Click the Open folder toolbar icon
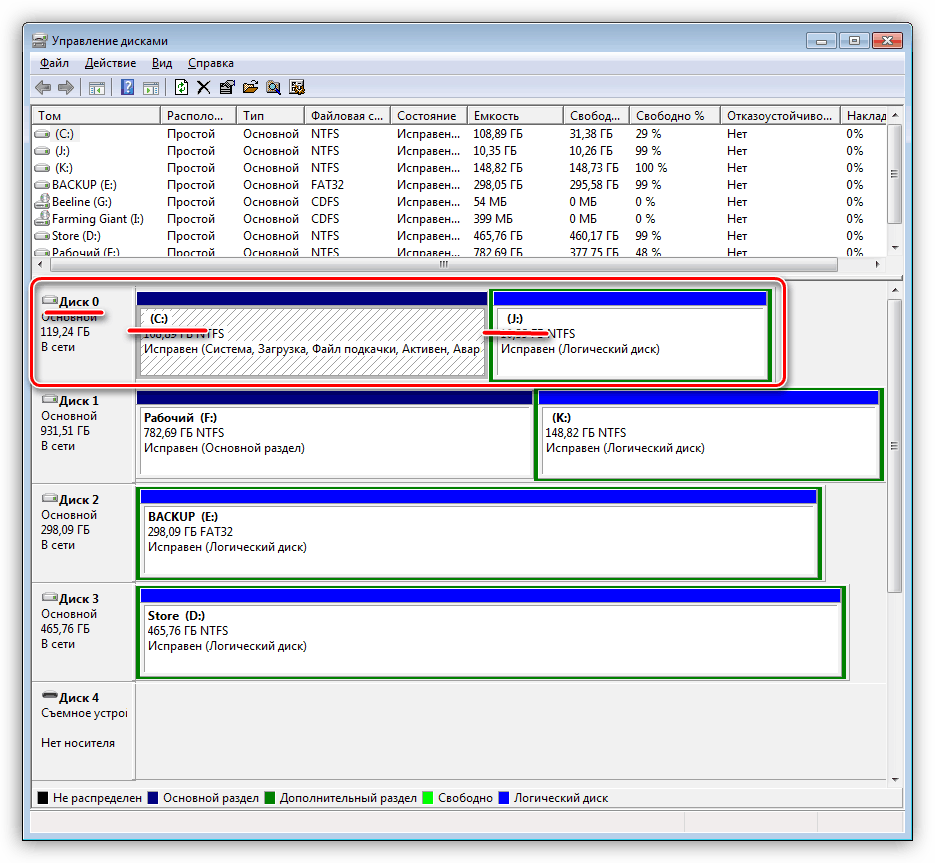 point(250,88)
